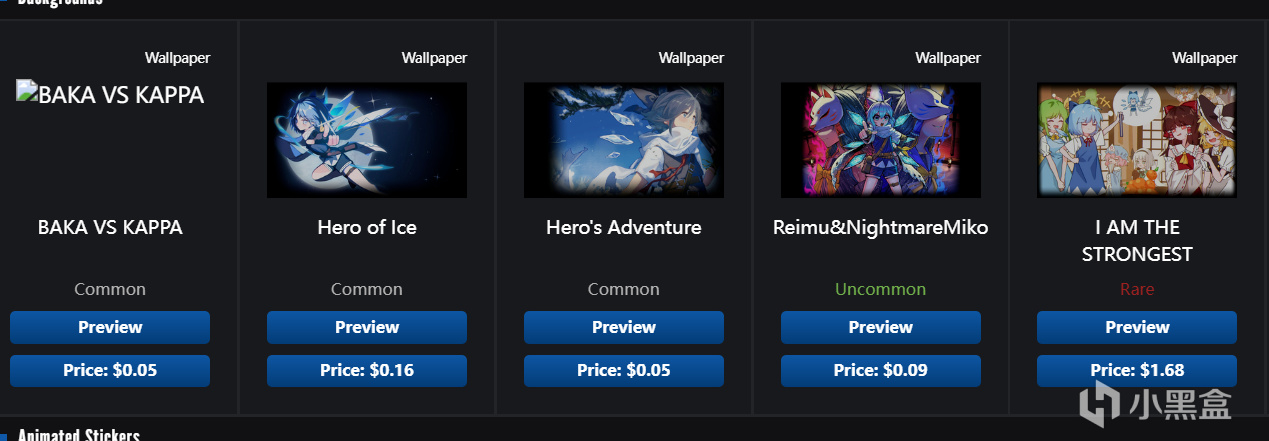The image size is (1269, 441).
Task: Click the Price: $0.16 button
Action: click(x=367, y=370)
